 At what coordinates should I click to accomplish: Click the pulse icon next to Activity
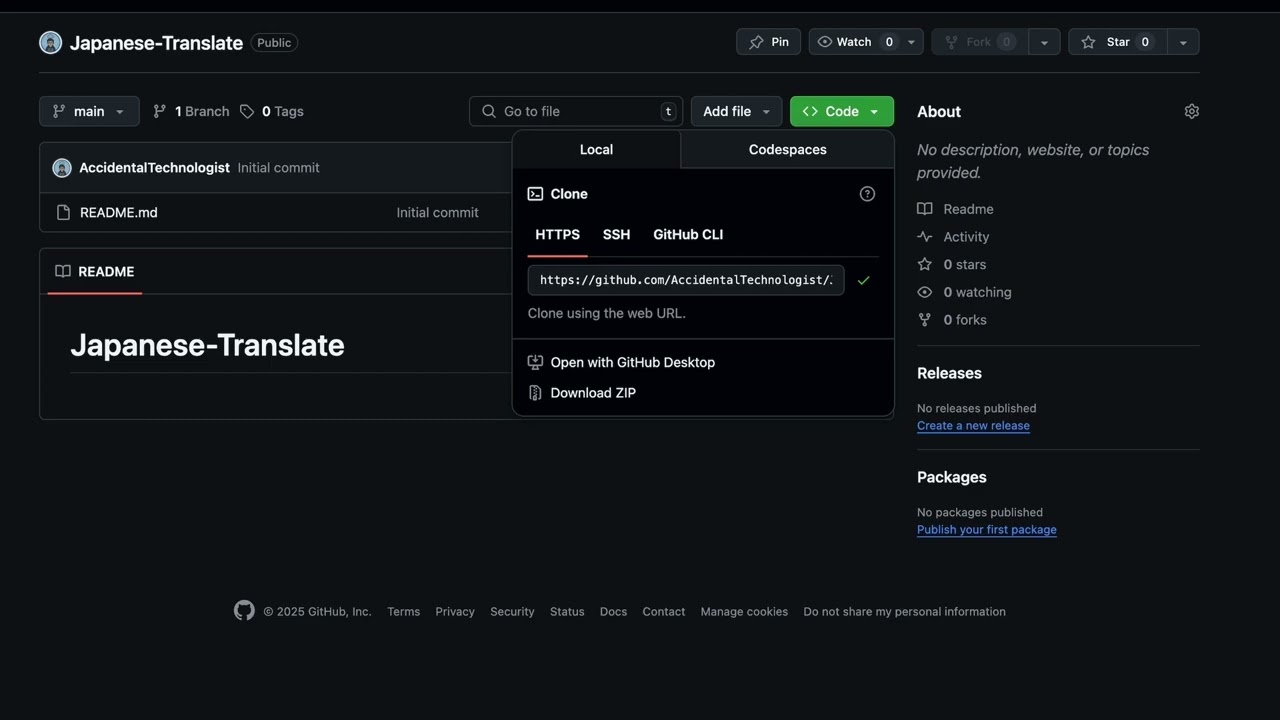pyautogui.click(x=925, y=237)
